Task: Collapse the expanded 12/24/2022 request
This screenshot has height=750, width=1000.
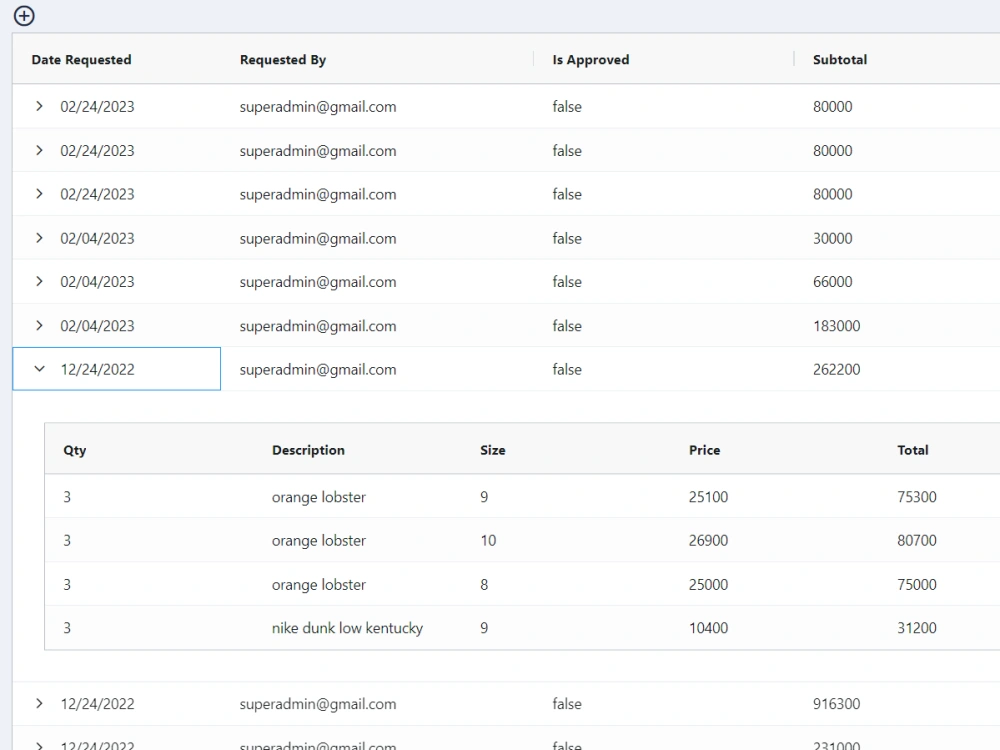Action: pyautogui.click(x=40, y=369)
